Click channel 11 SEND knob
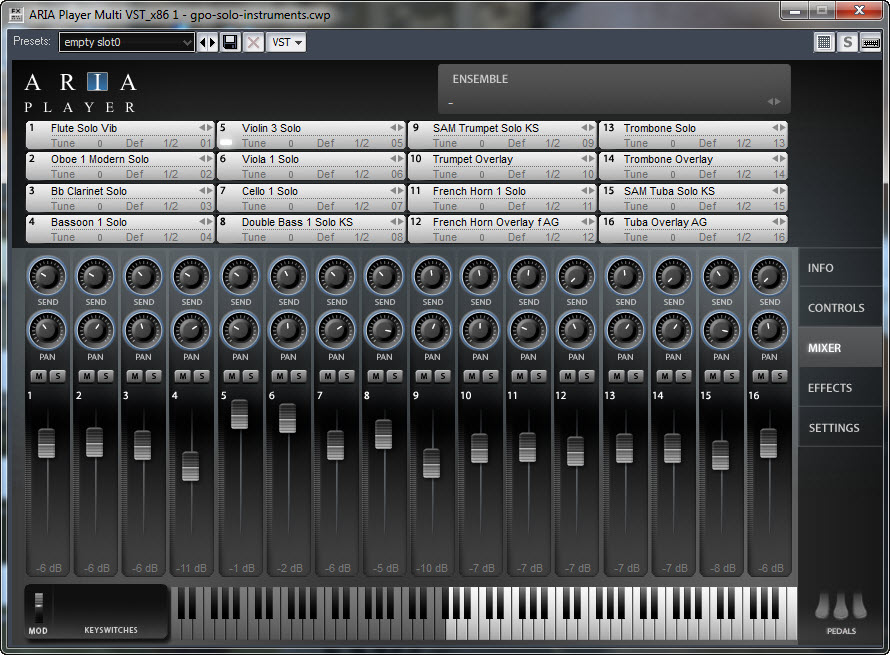Viewport: 890px width, 655px height. click(528, 276)
